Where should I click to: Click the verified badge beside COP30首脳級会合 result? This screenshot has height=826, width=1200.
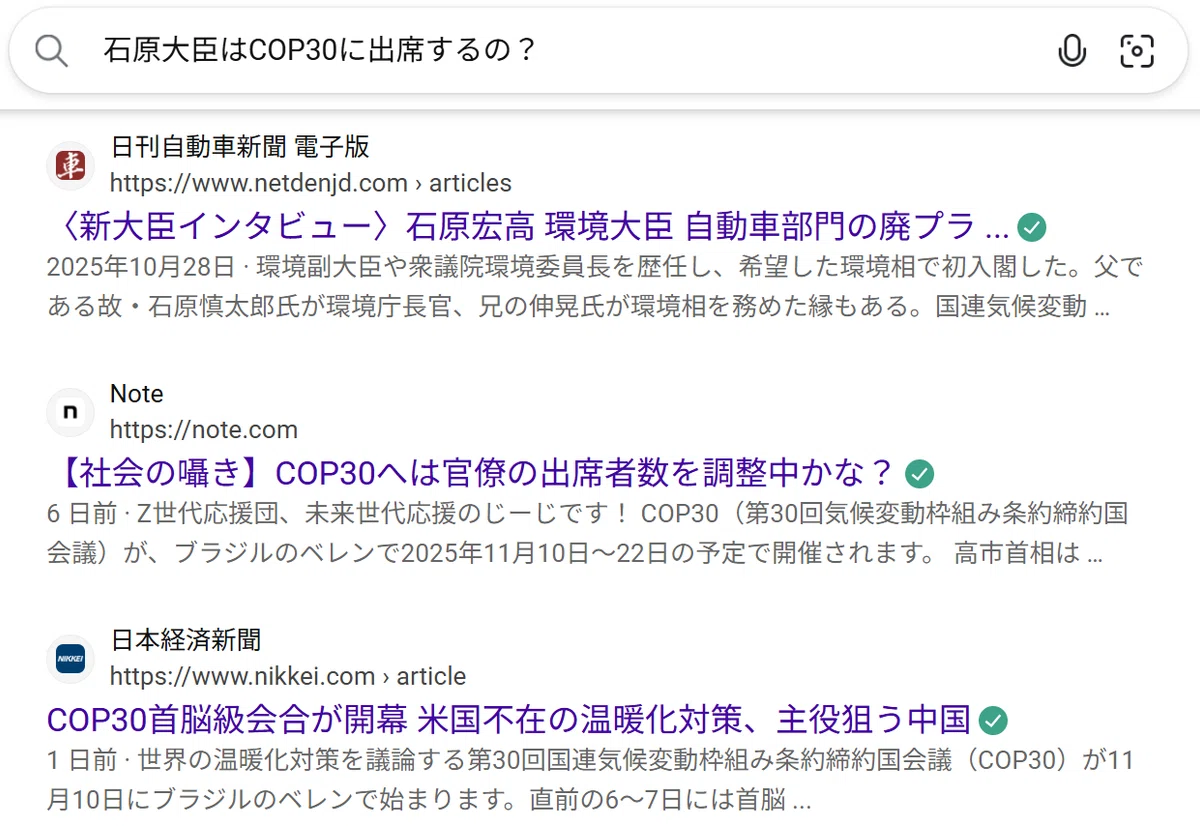[993, 720]
